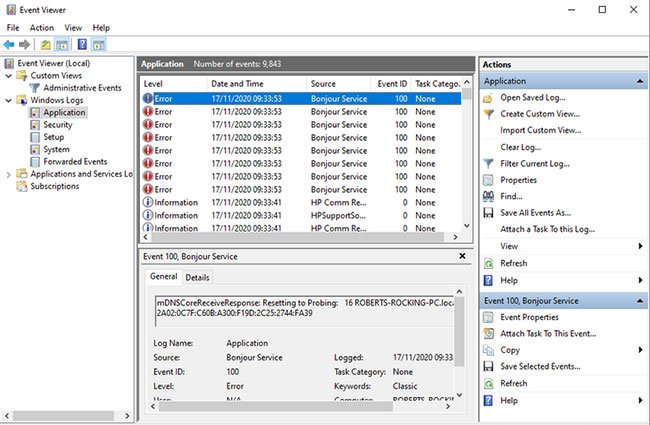Sort by the Level column header
Screen dimensions: 650x425
(x=174, y=84)
